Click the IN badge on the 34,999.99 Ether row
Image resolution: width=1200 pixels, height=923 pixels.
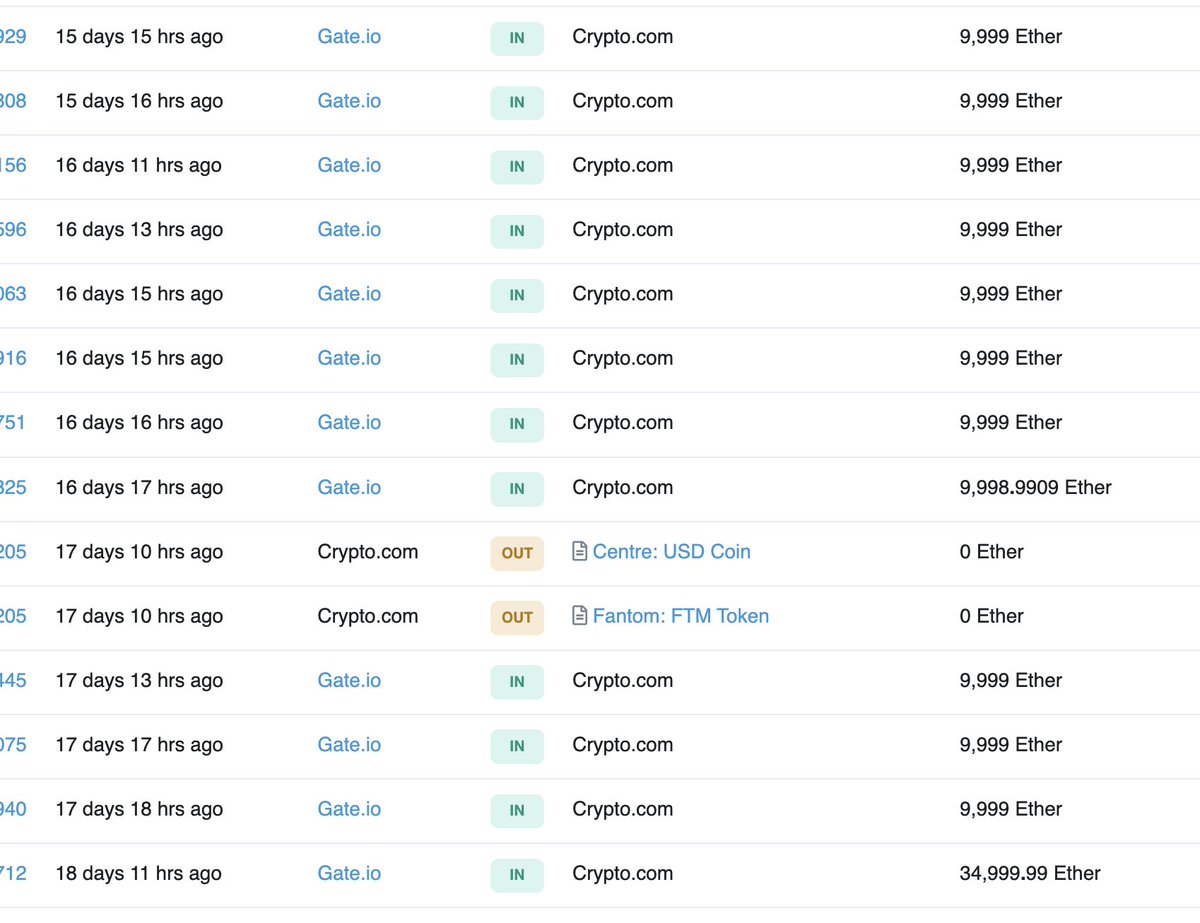pyautogui.click(x=516, y=874)
